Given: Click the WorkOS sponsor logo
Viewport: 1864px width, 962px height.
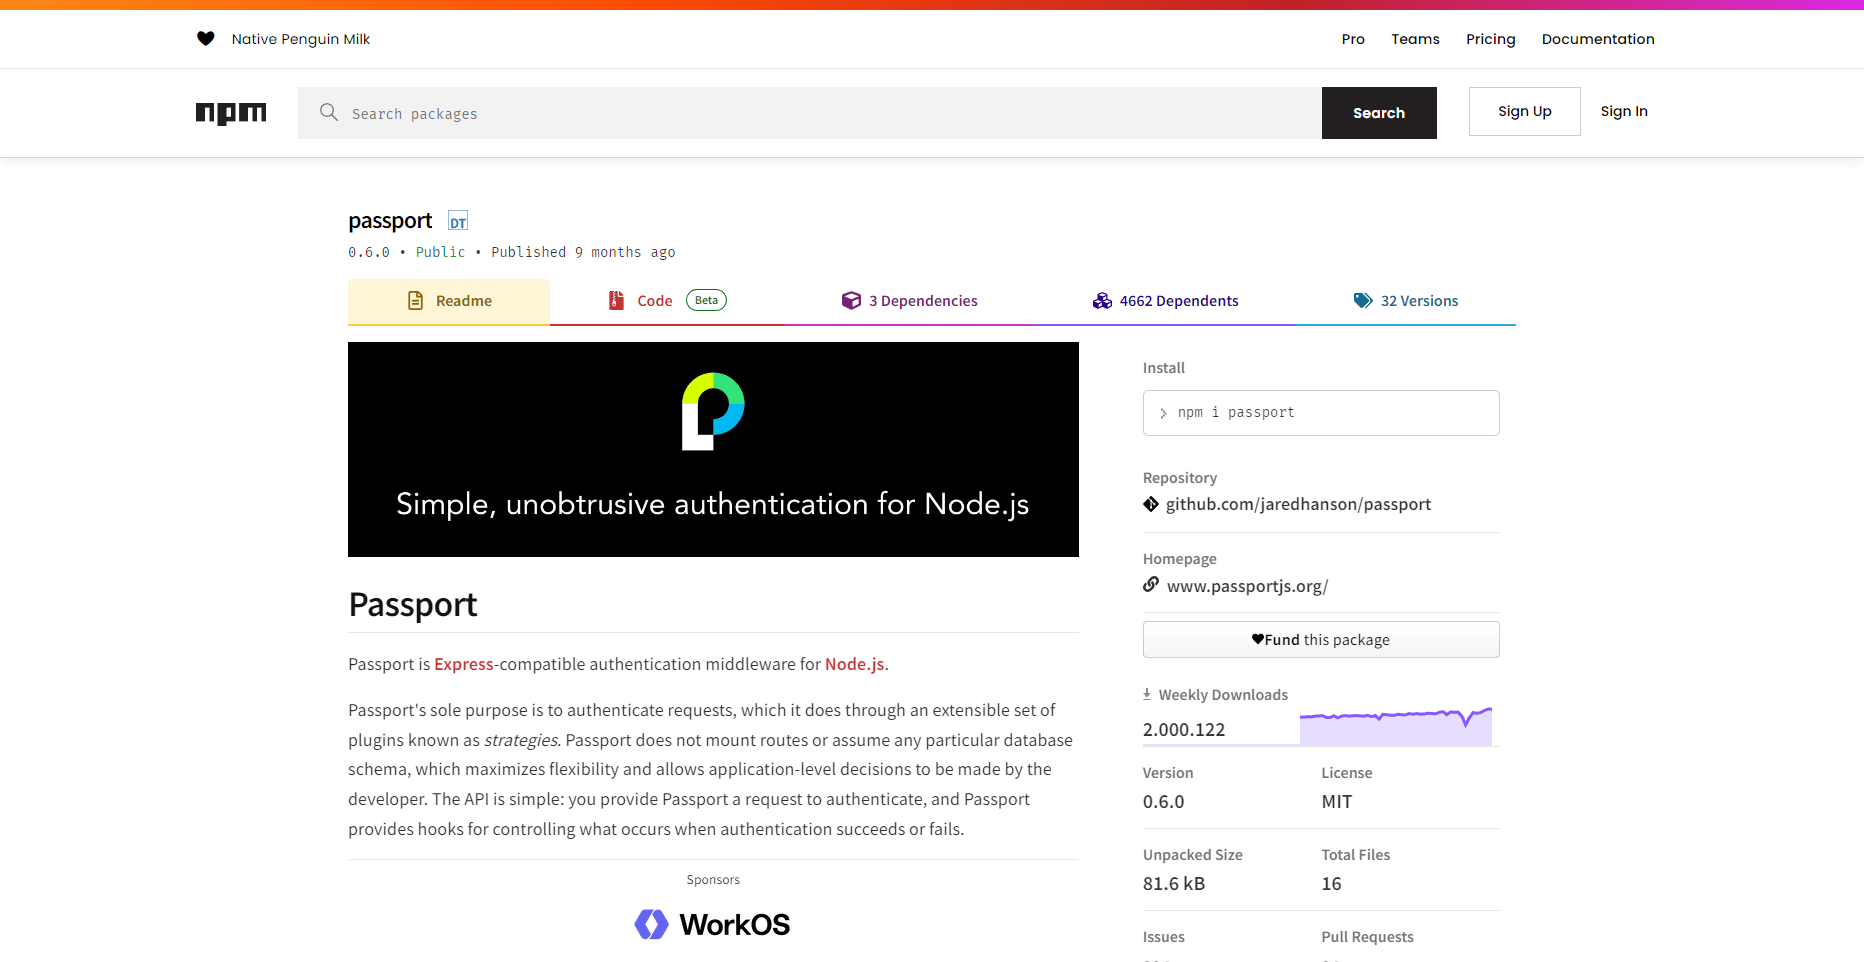Looking at the screenshot, I should [712, 924].
